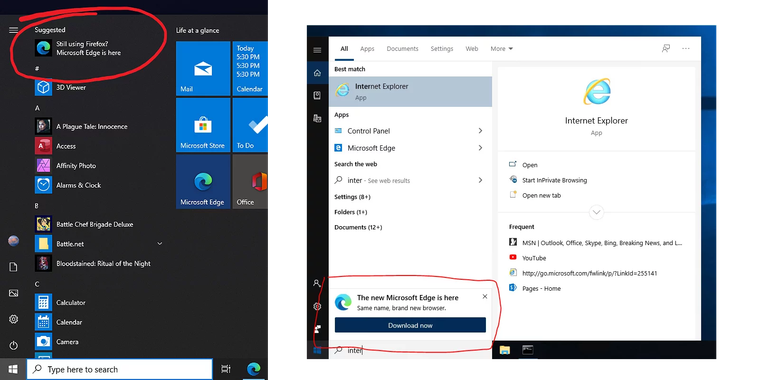
Task: Launch Access from the app list
Action: click(56, 146)
